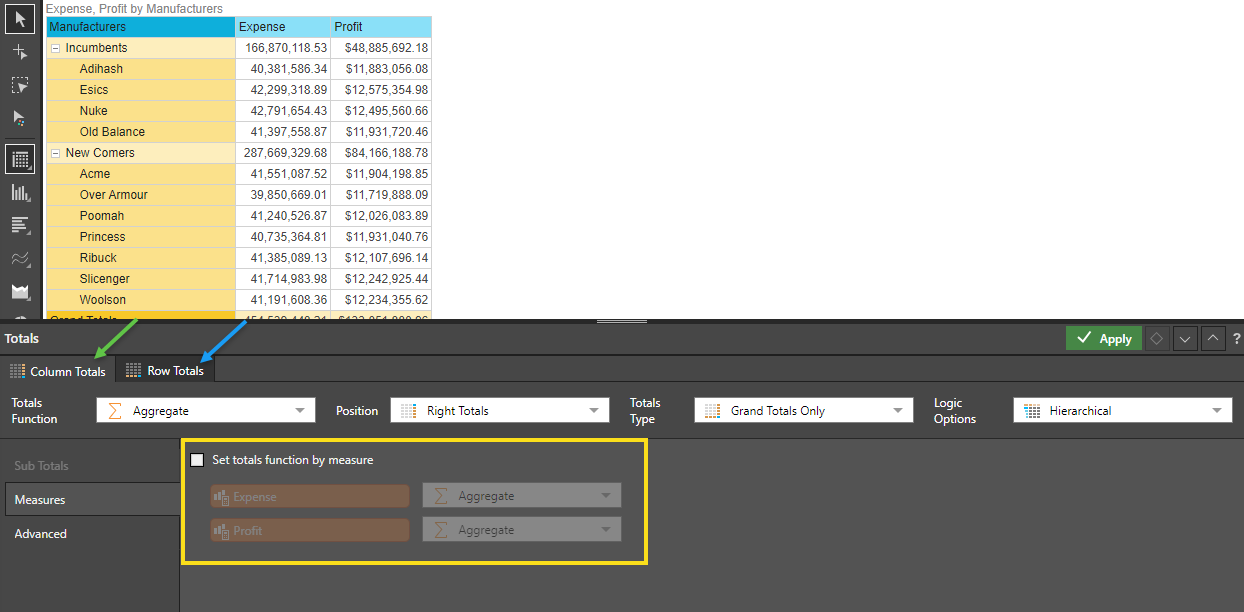Expand the Logic Options Hierarchical dropdown

[x=1122, y=410]
